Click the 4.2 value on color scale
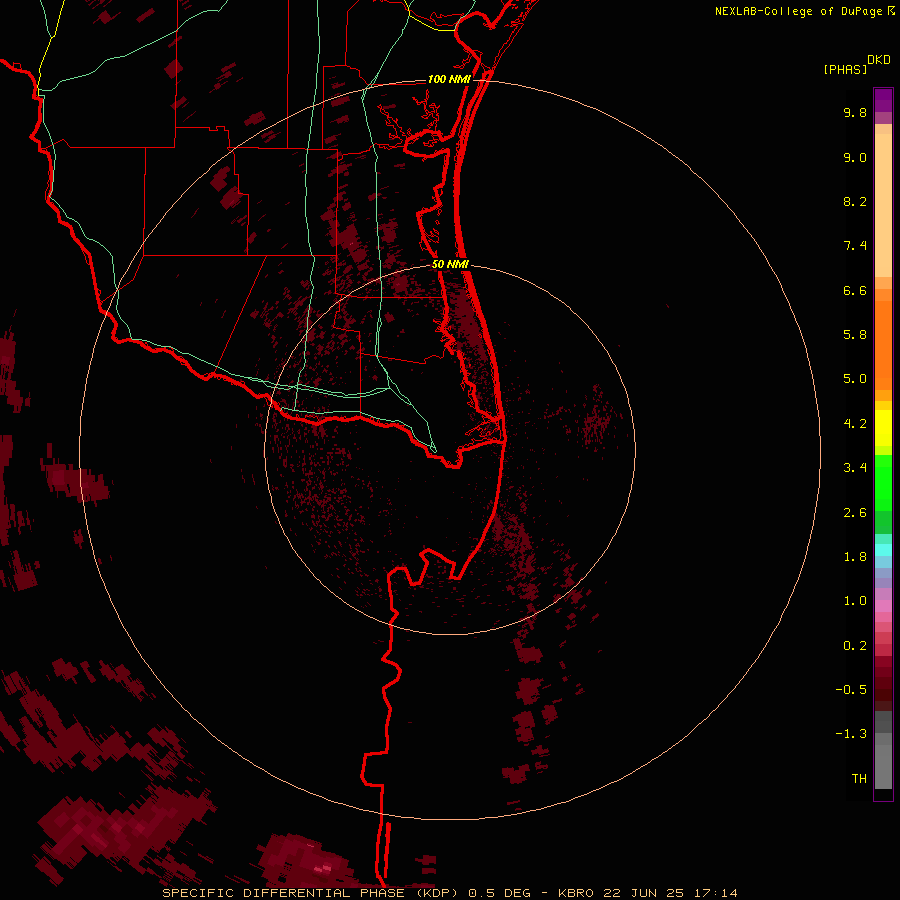The width and height of the screenshot is (900, 900). pos(855,424)
